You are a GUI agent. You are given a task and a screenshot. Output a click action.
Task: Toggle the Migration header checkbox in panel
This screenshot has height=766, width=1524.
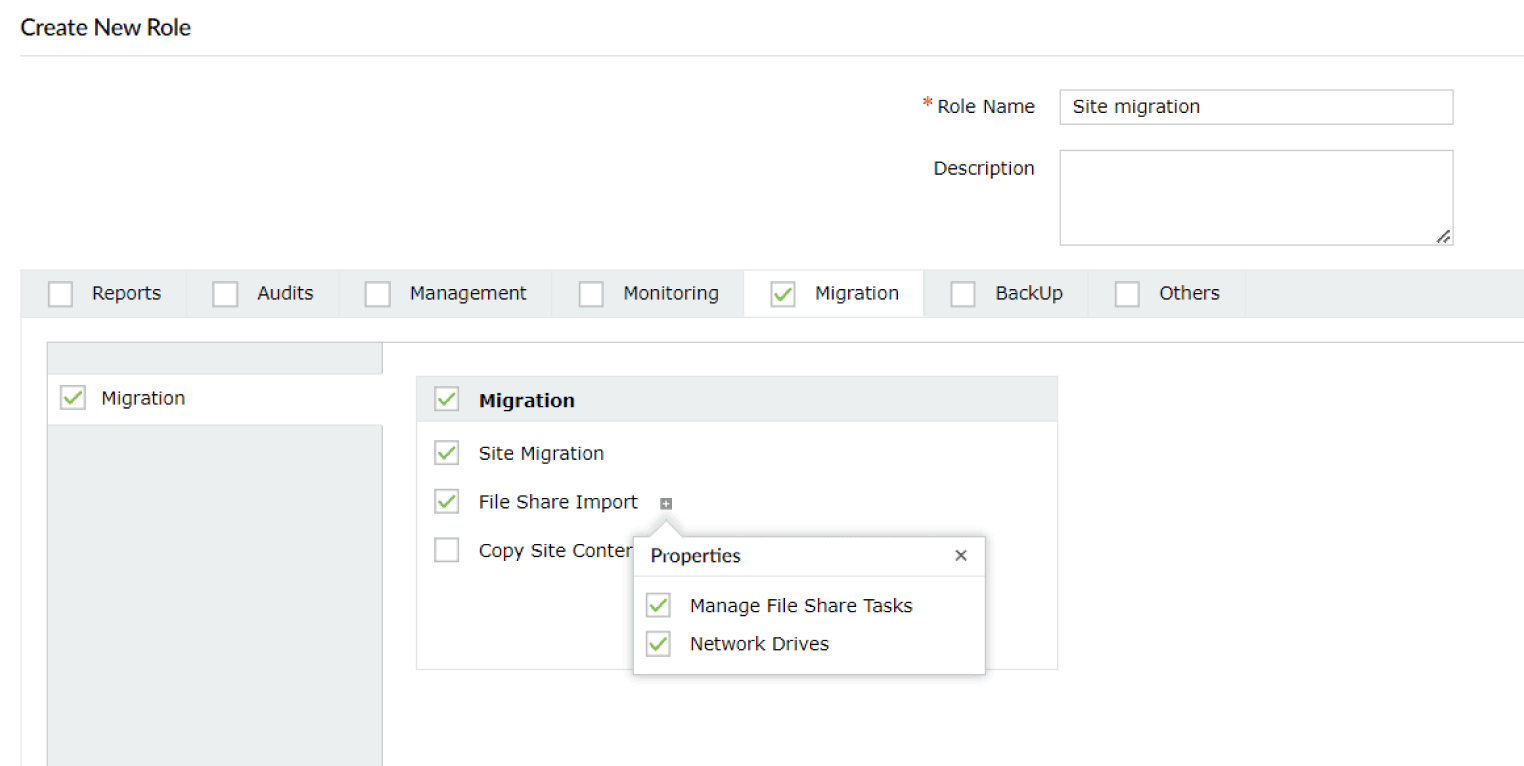click(x=447, y=400)
